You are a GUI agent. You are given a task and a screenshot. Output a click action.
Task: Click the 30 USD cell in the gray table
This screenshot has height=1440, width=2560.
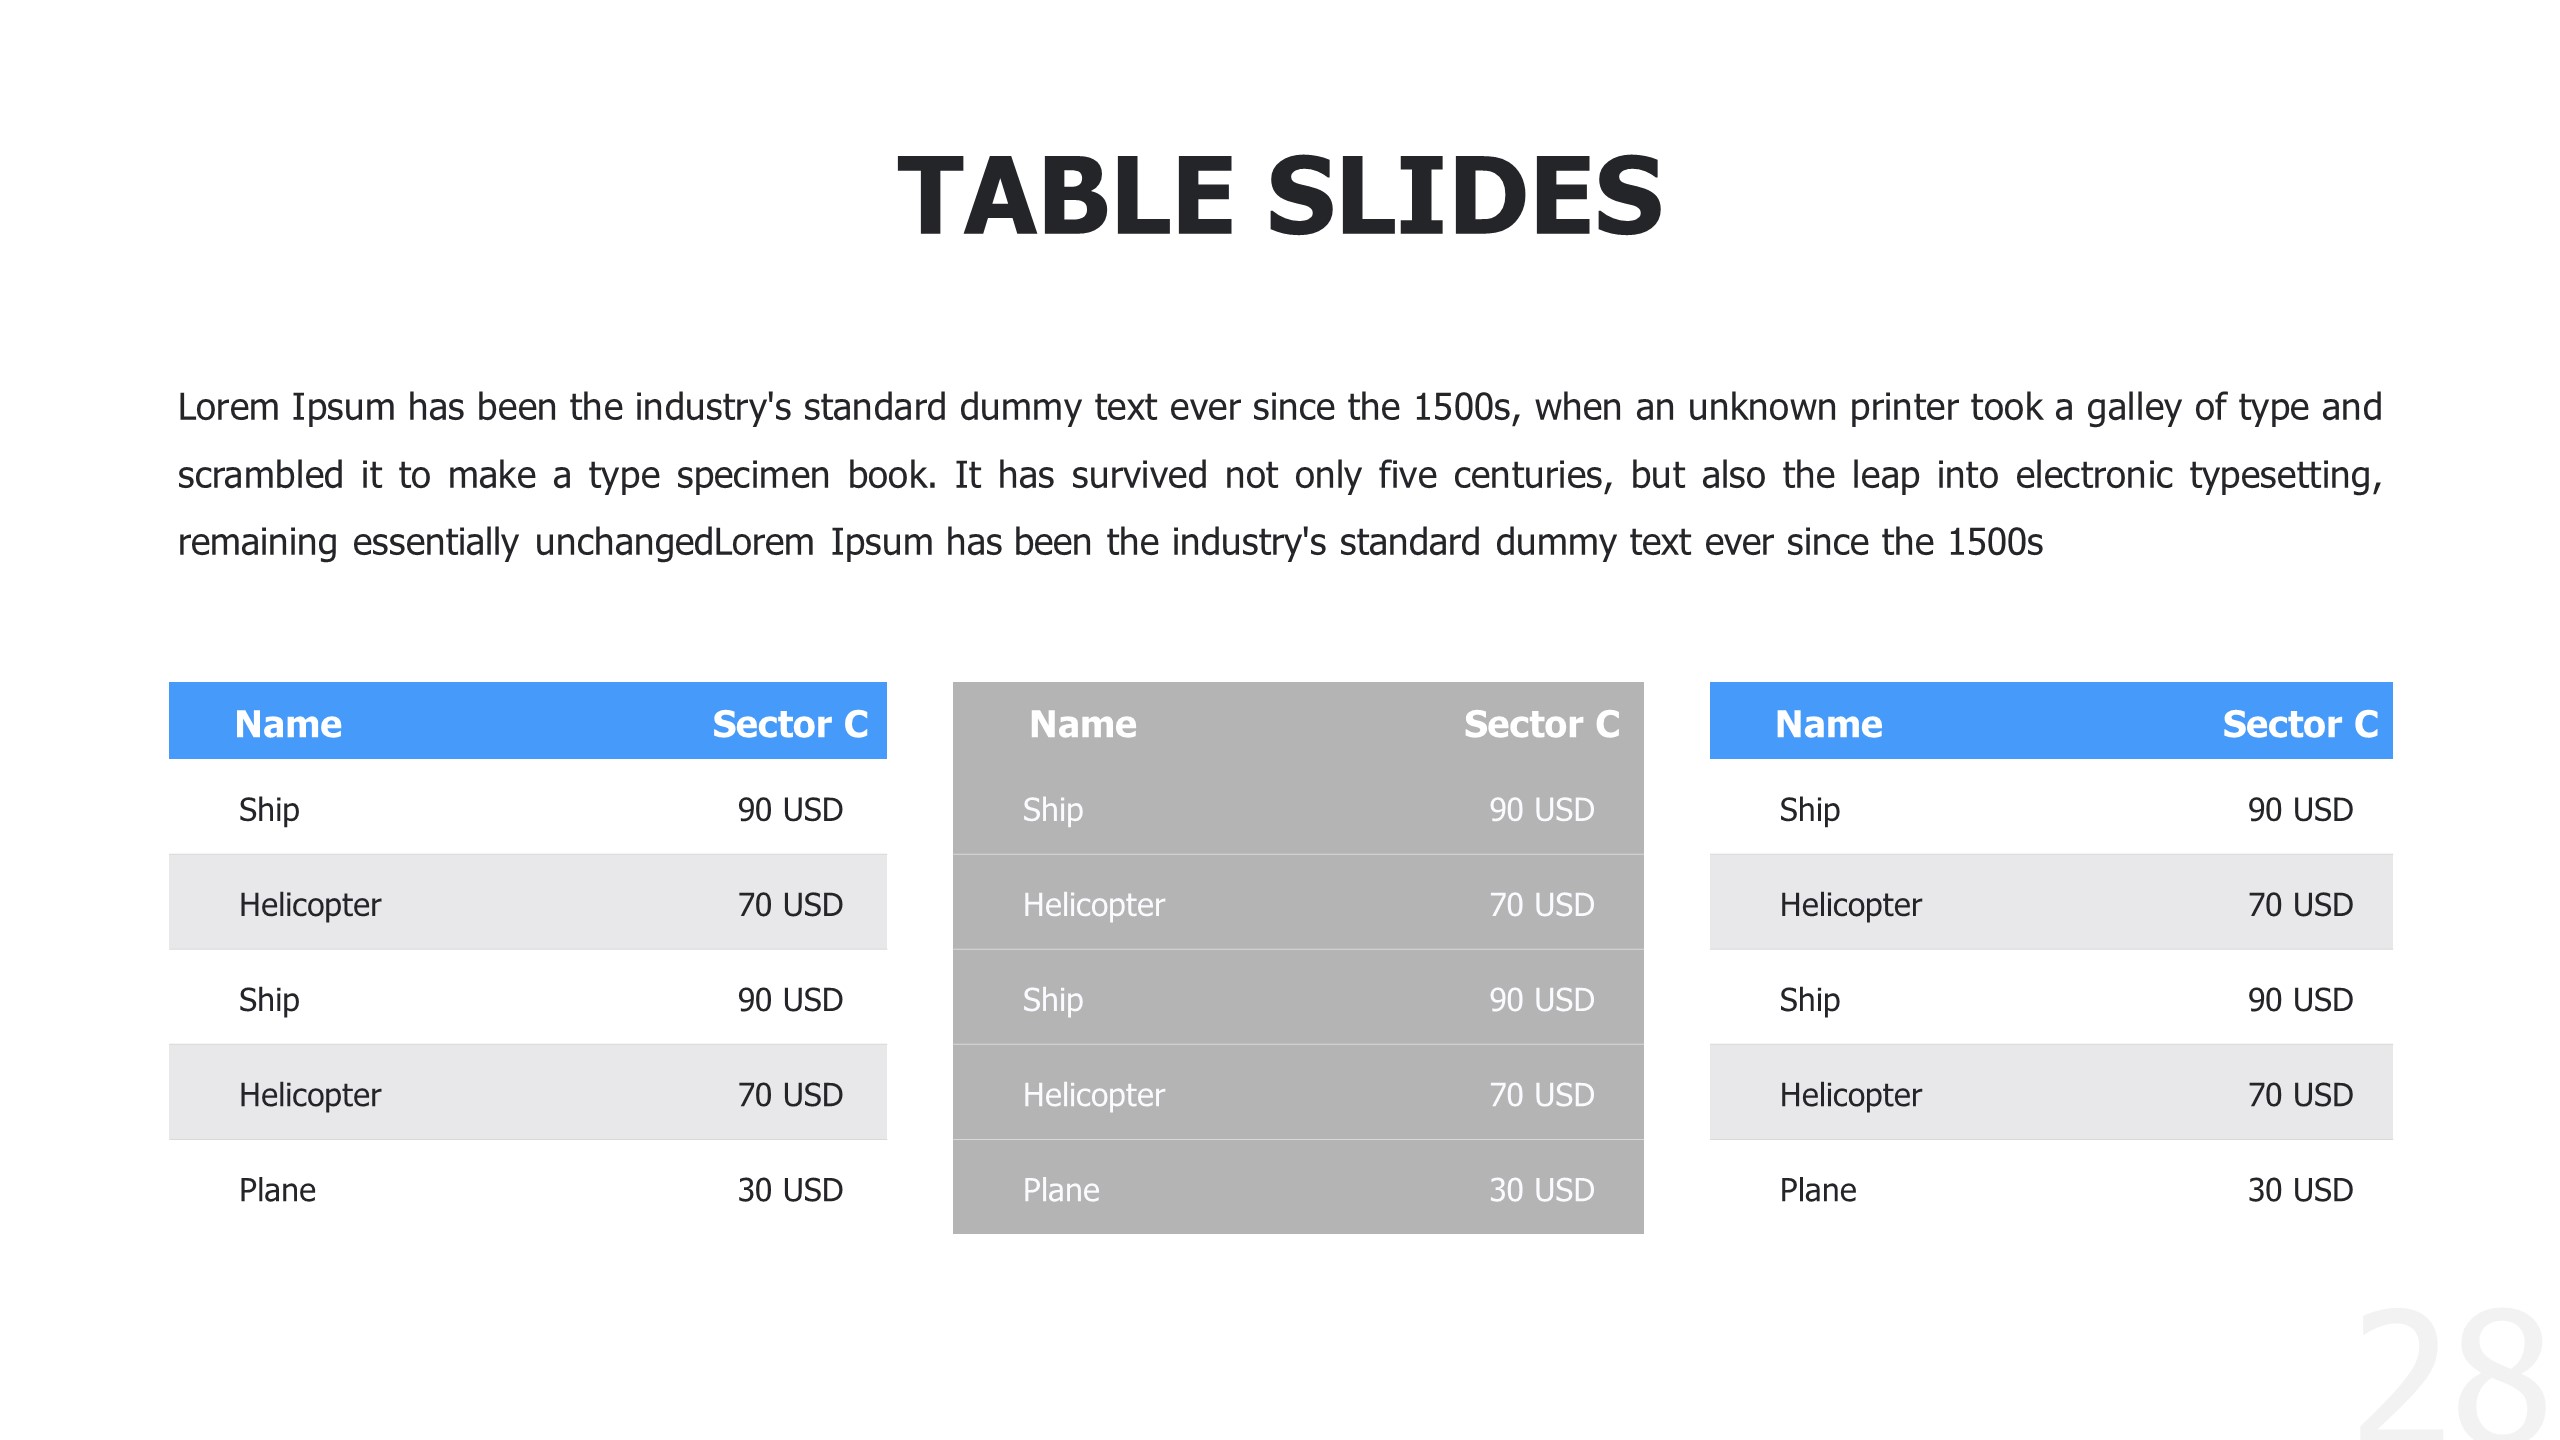pyautogui.click(x=1541, y=1190)
